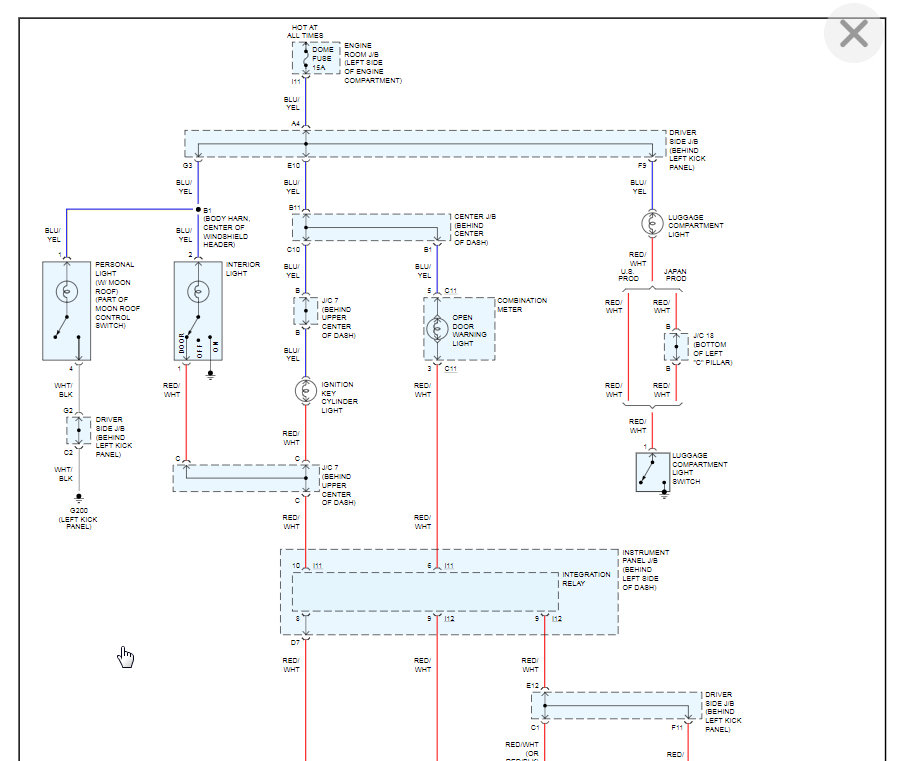The height and width of the screenshot is (761, 903).
Task: Click the interior light bulb symbol
Action: (198, 291)
